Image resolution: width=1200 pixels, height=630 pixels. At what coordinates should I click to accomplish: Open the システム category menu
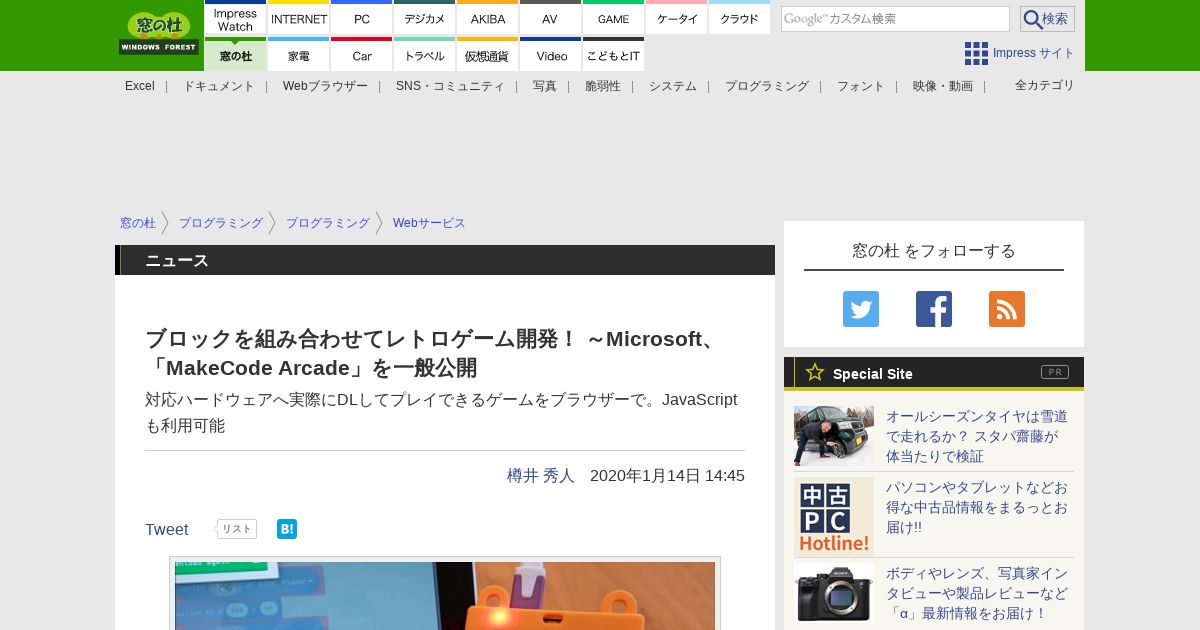coord(673,86)
